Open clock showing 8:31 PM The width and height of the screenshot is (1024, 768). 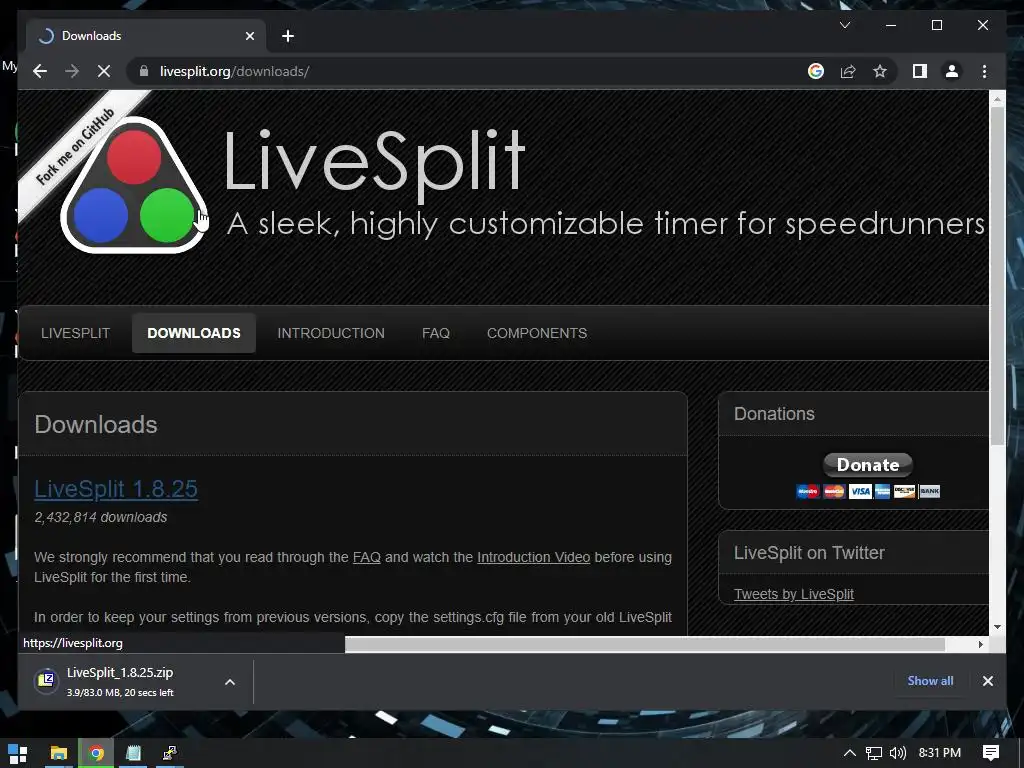coord(939,753)
